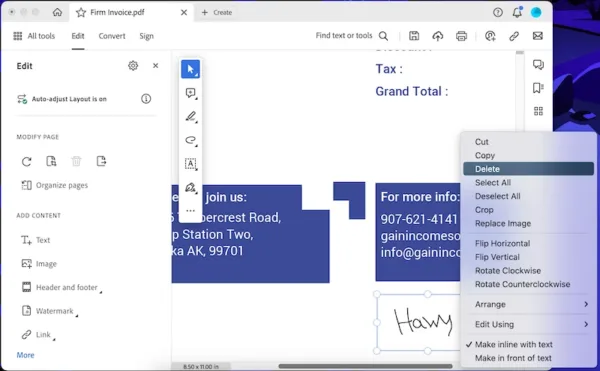Copy link using the chain icon

514,36
